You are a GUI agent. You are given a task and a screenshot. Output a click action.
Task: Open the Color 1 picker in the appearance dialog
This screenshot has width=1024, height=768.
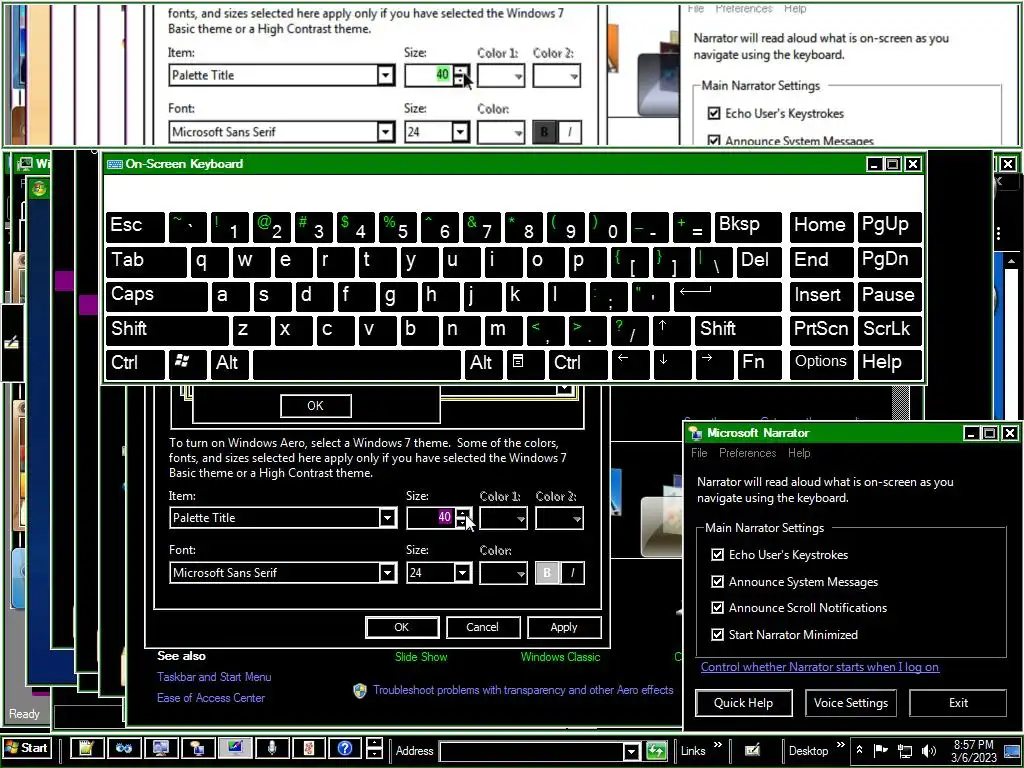(x=503, y=519)
